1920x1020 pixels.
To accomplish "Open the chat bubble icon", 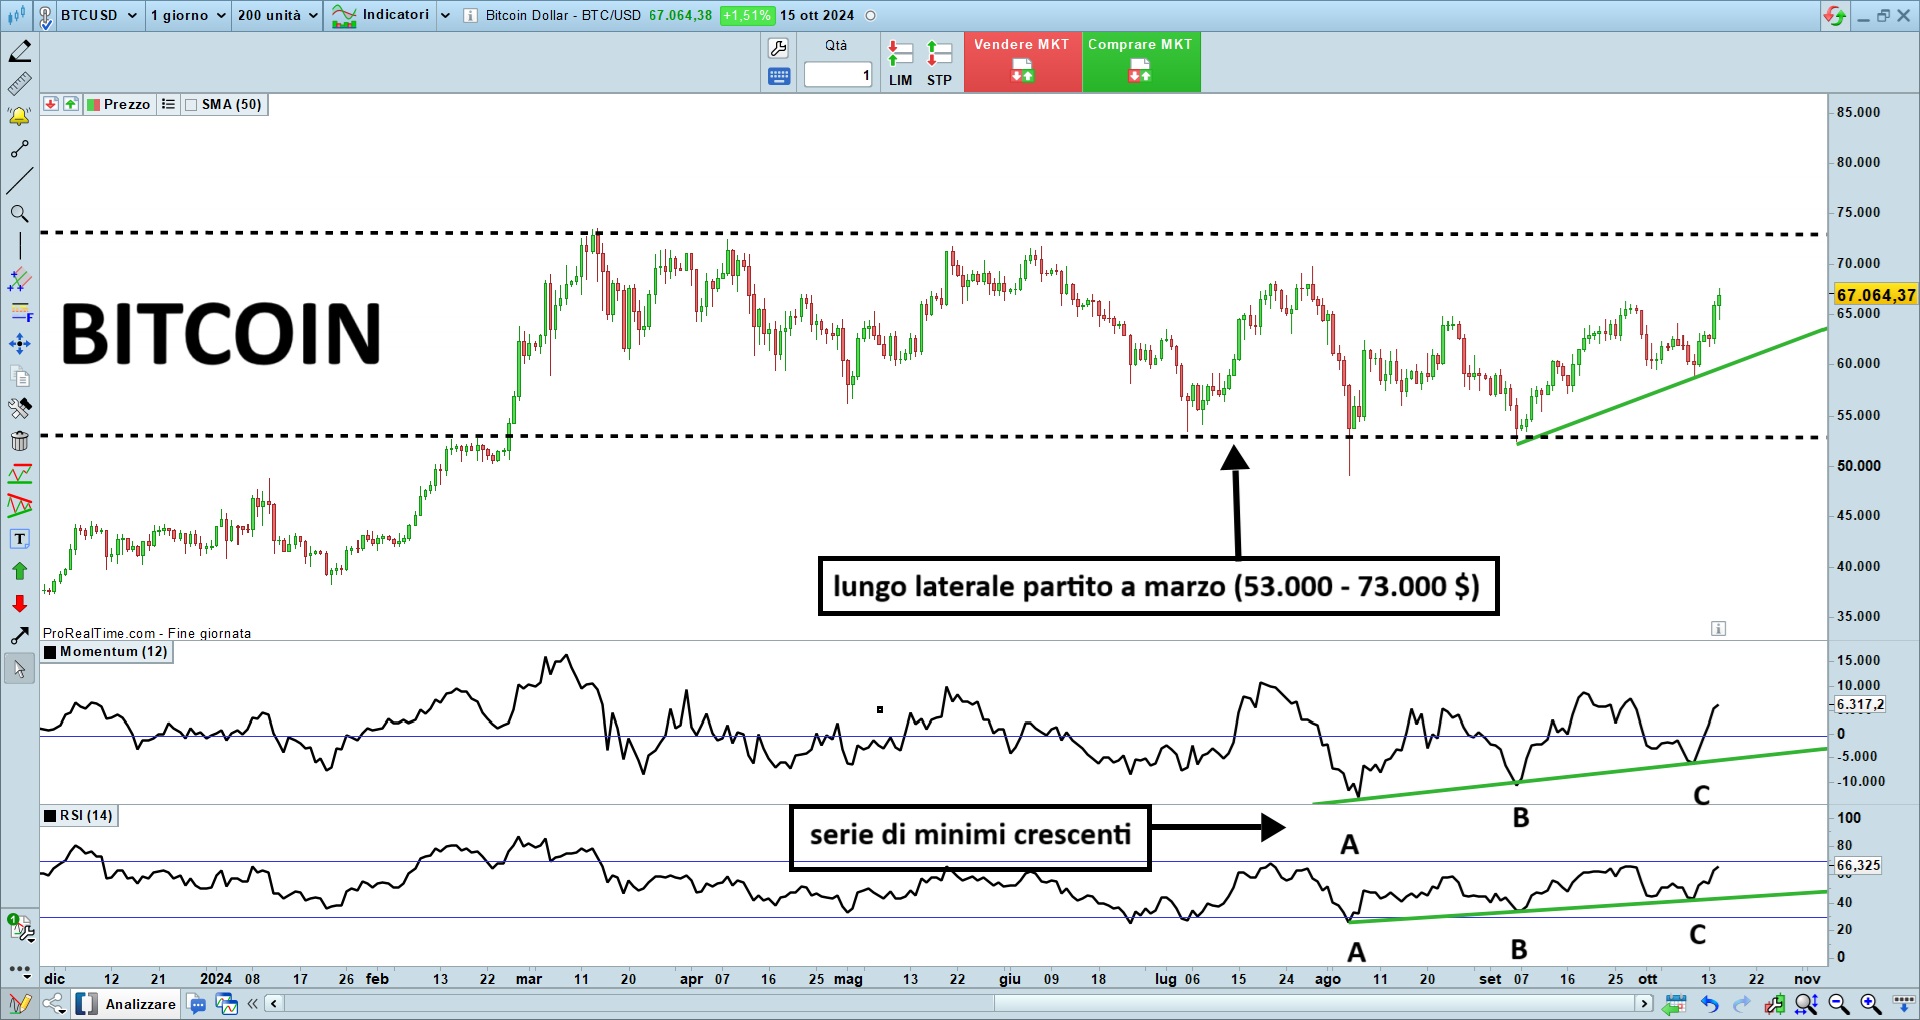I will tap(197, 1004).
